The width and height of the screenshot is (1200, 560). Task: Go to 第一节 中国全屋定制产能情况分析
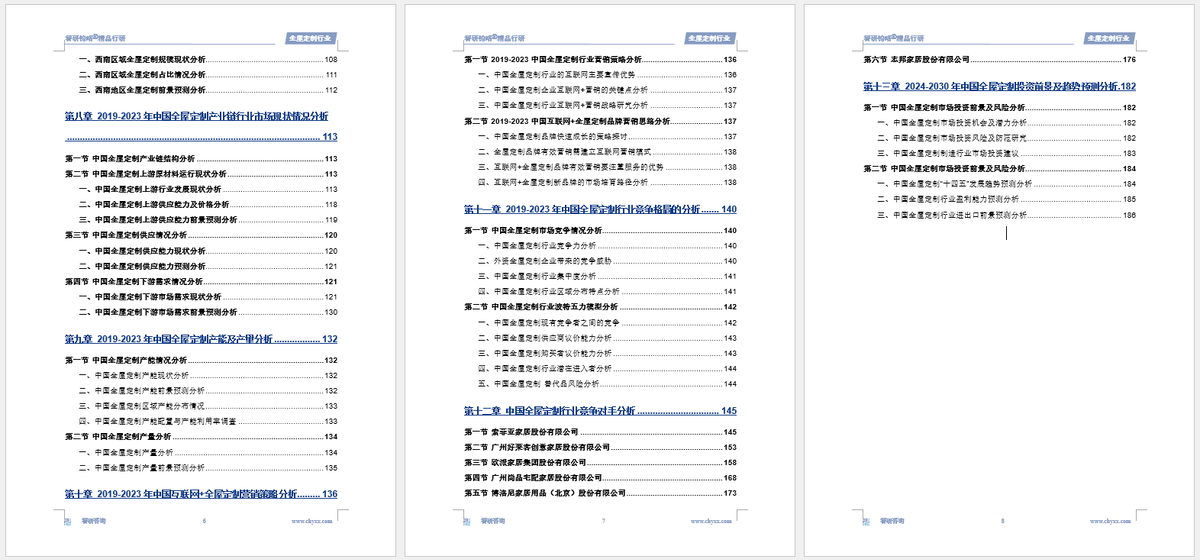[201, 360]
